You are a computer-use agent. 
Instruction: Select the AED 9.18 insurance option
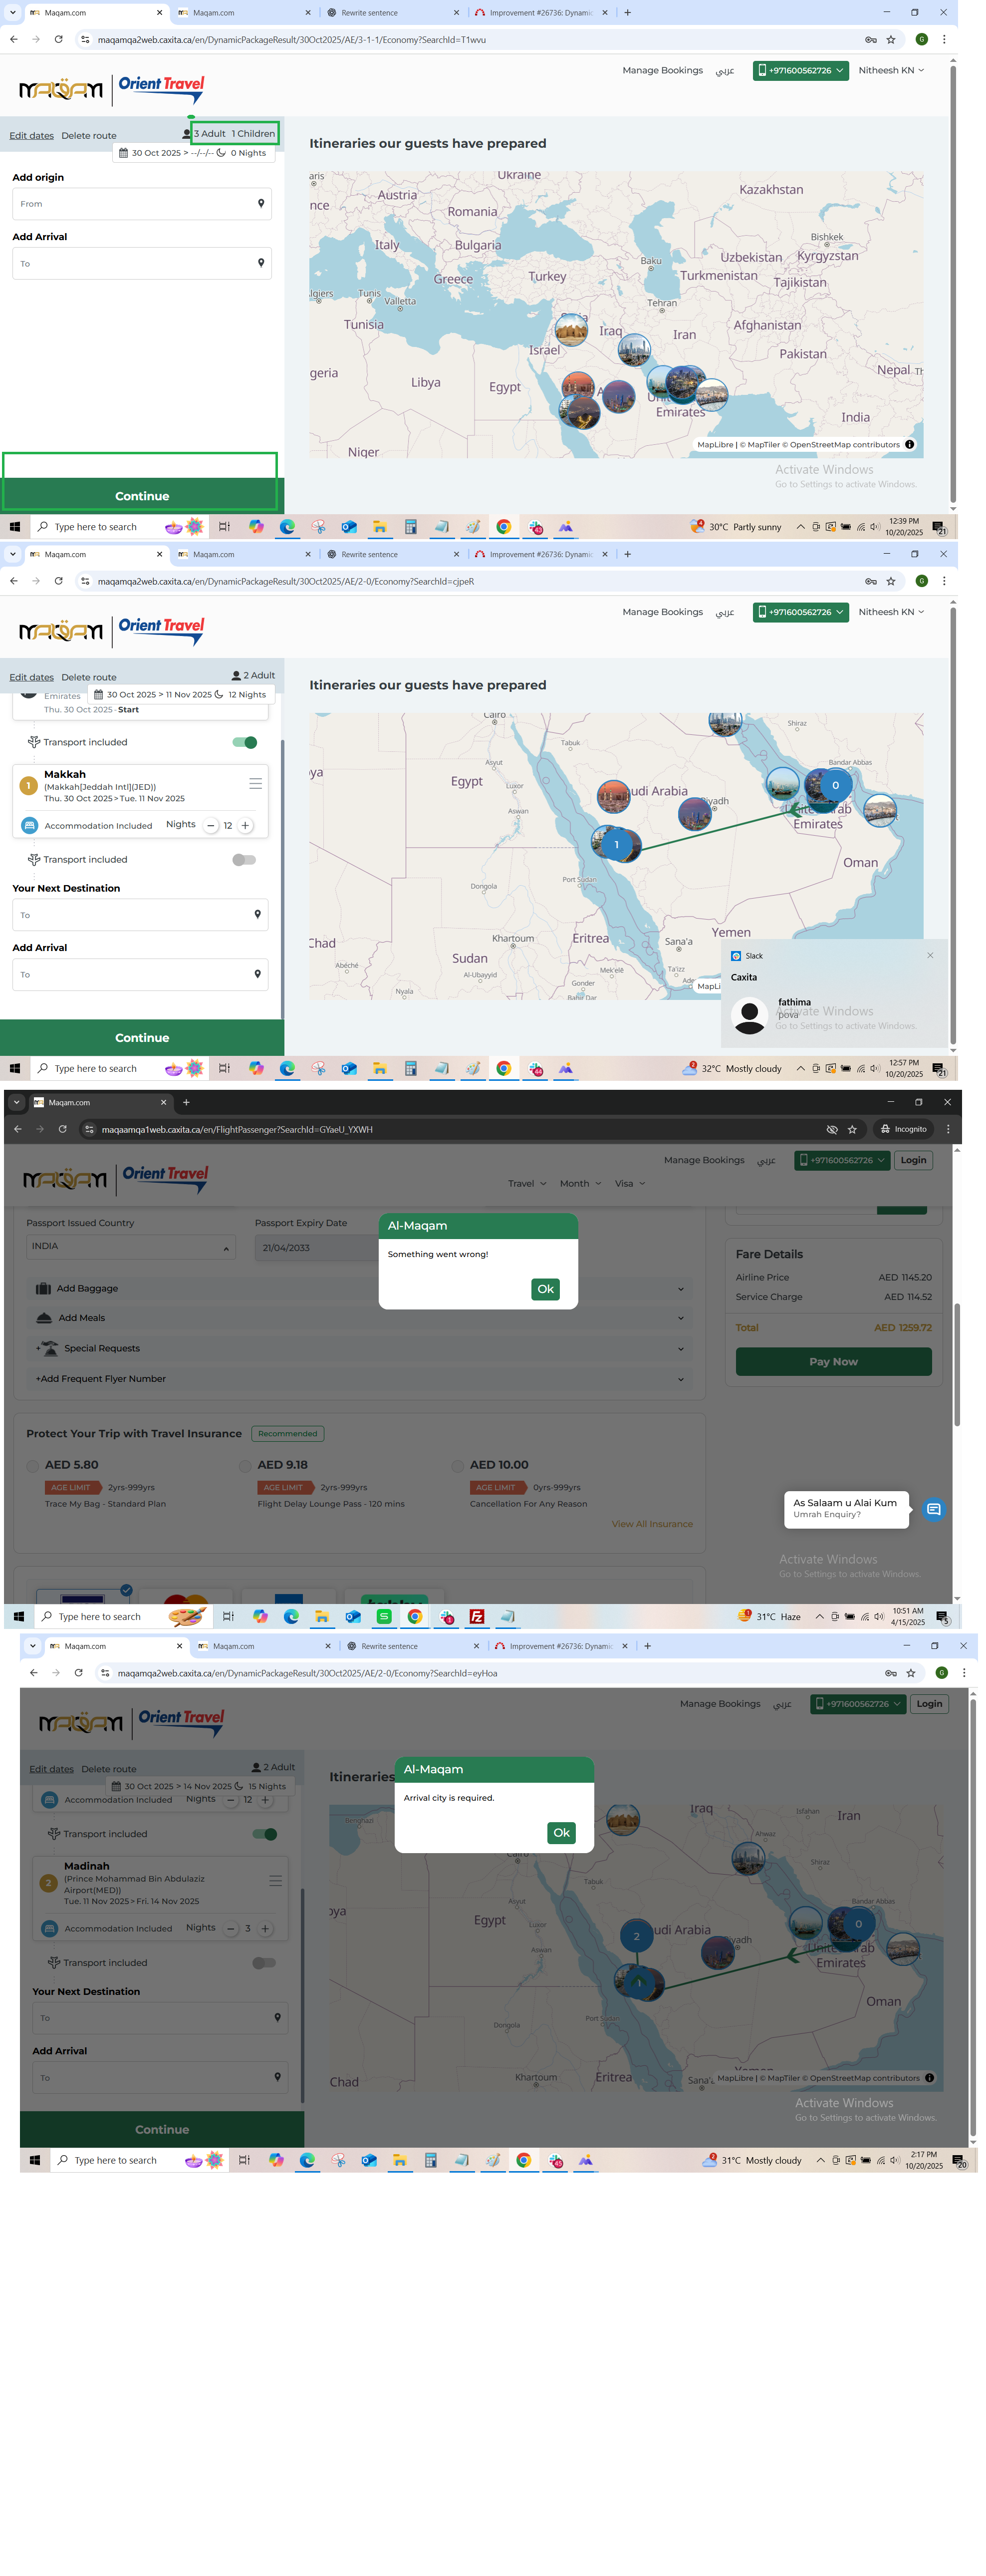(x=245, y=1466)
